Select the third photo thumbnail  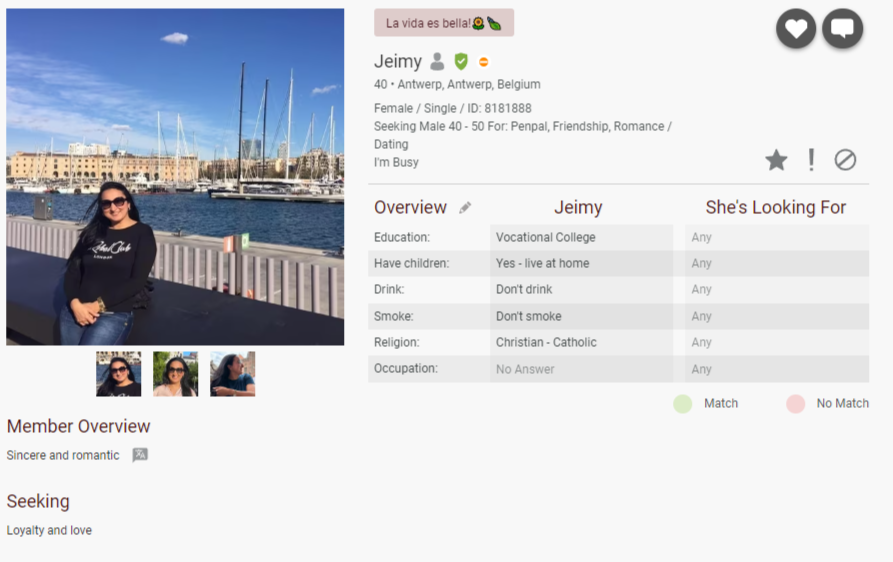pyautogui.click(x=232, y=374)
